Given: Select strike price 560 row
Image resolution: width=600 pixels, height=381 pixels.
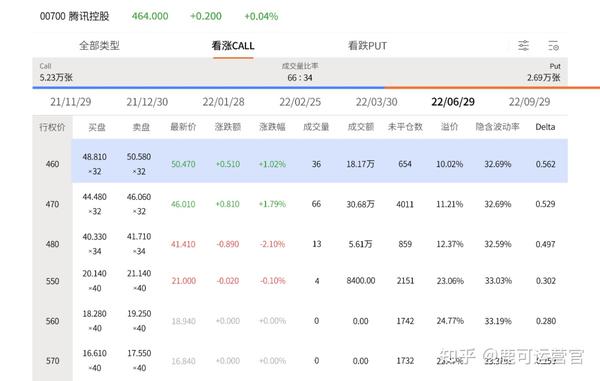Looking at the screenshot, I should pos(300,321).
